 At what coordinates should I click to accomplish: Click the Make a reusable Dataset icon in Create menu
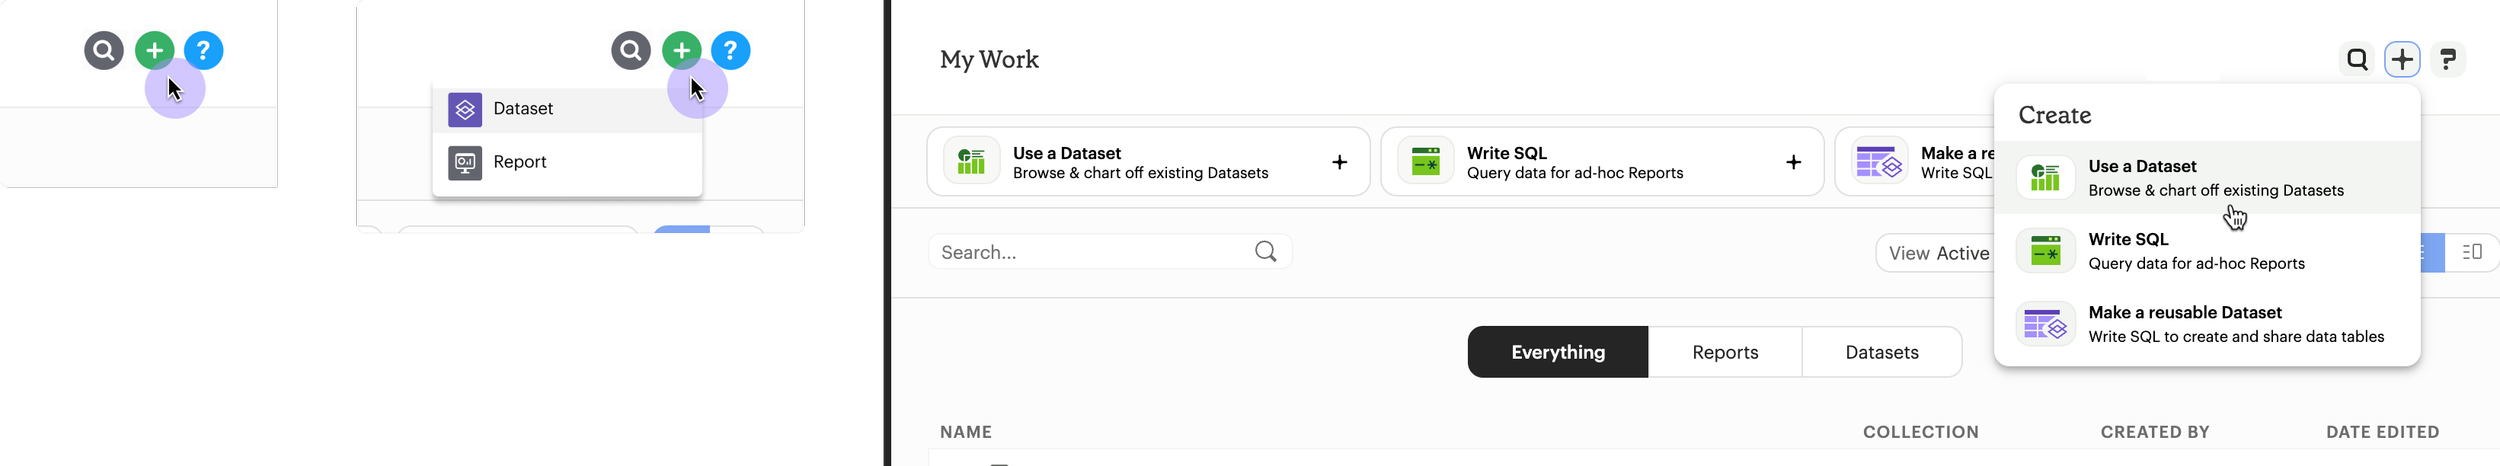(x=2045, y=325)
